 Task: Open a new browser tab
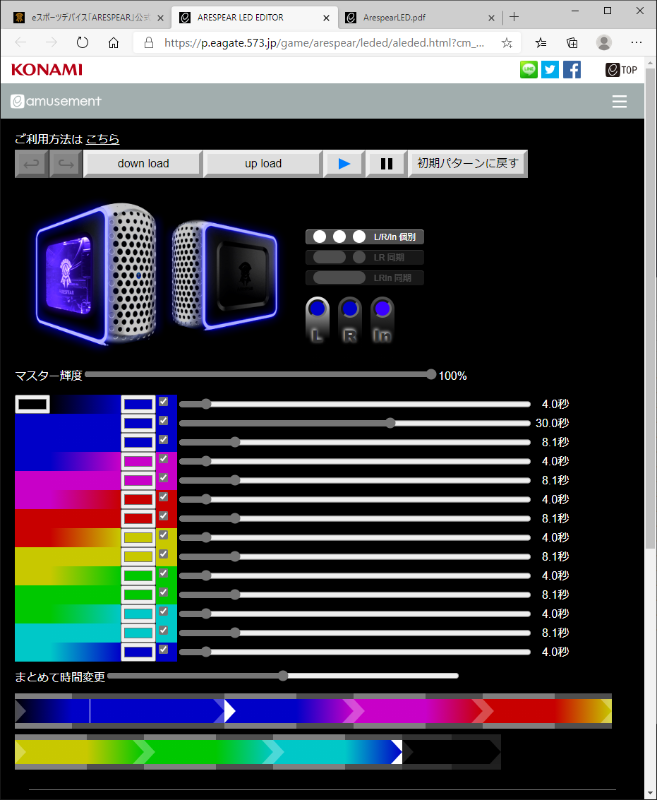514,17
